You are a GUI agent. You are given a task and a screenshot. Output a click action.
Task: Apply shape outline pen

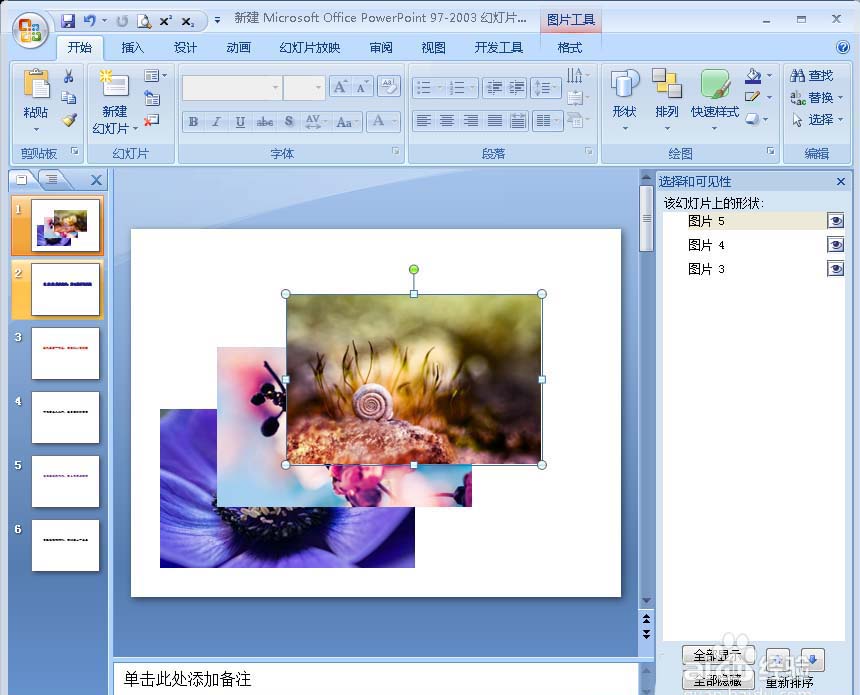[x=753, y=97]
